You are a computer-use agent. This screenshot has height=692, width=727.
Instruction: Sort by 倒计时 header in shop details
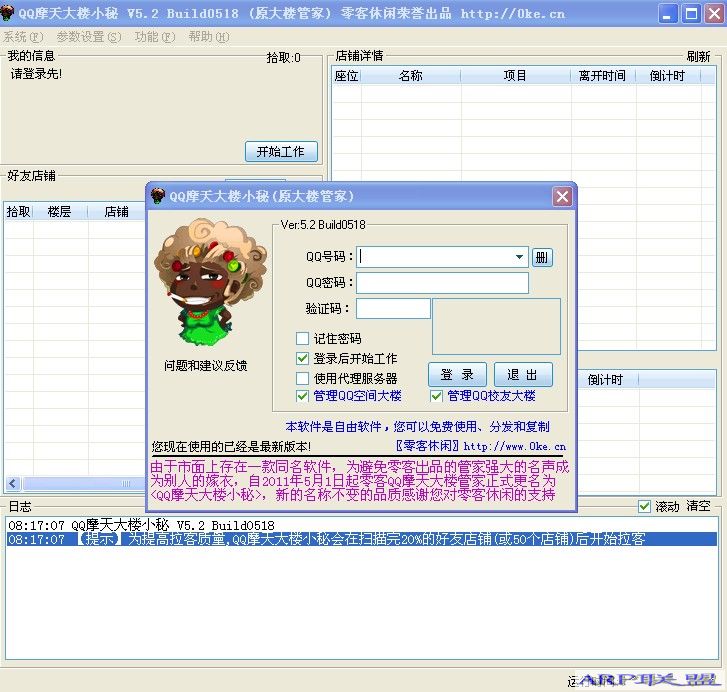pyautogui.click(x=668, y=76)
